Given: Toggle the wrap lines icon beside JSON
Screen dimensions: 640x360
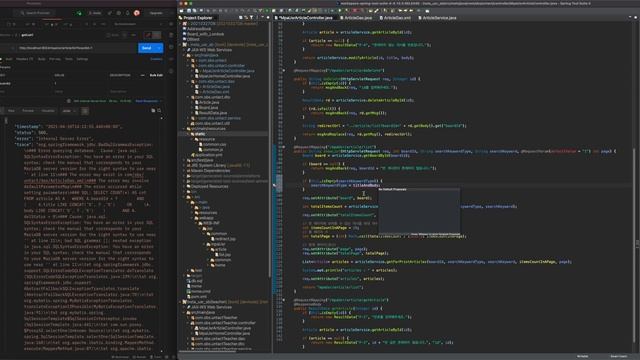Looking at the screenshot, I should click(x=85, y=111).
